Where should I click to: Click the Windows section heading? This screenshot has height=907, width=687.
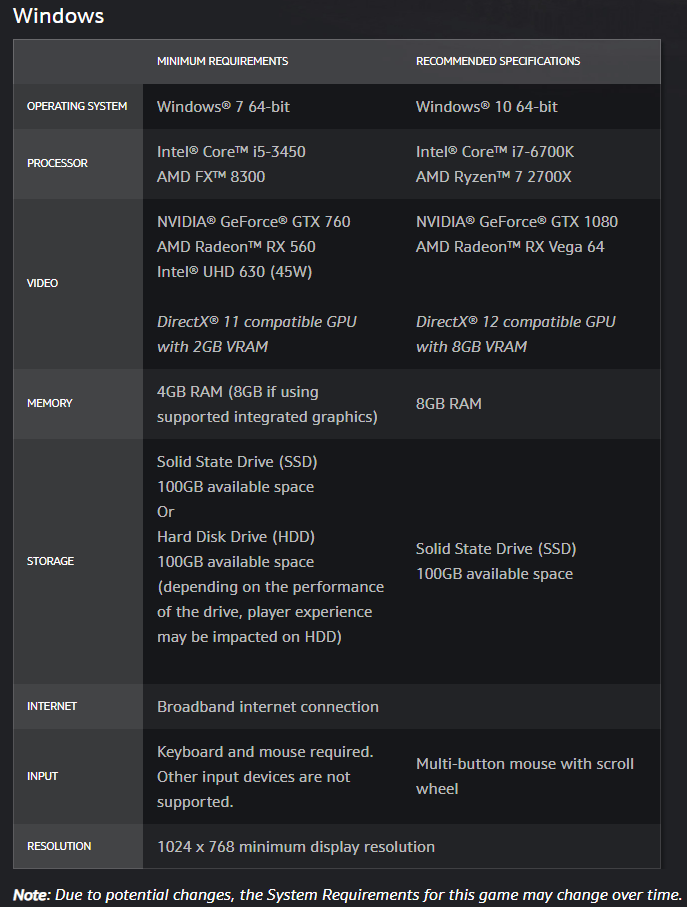[x=59, y=16]
